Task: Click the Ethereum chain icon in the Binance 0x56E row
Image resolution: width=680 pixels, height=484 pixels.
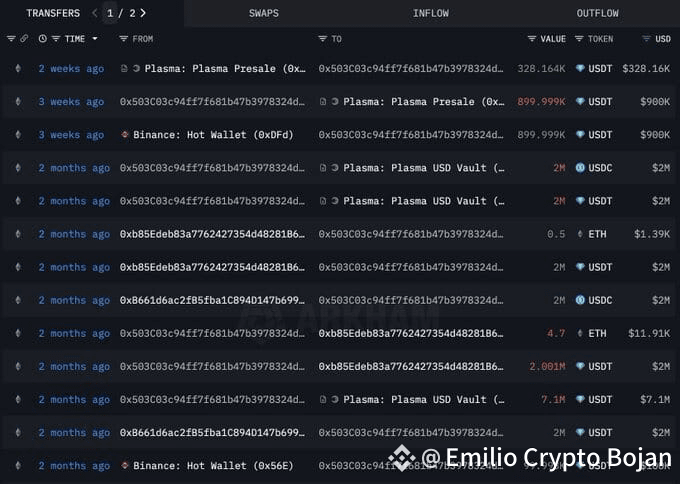Action: 18,466
